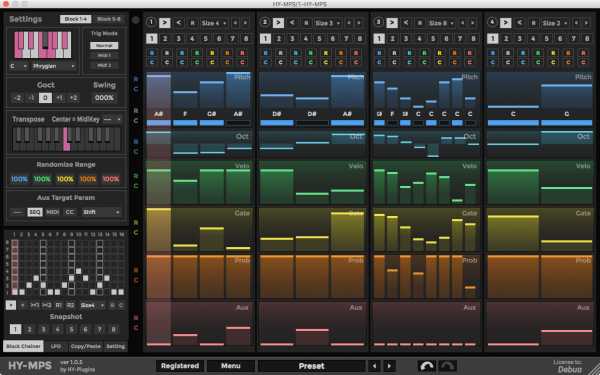Click block 2 R button next to Size
The width and height of the screenshot is (600, 375).
tap(306, 23)
